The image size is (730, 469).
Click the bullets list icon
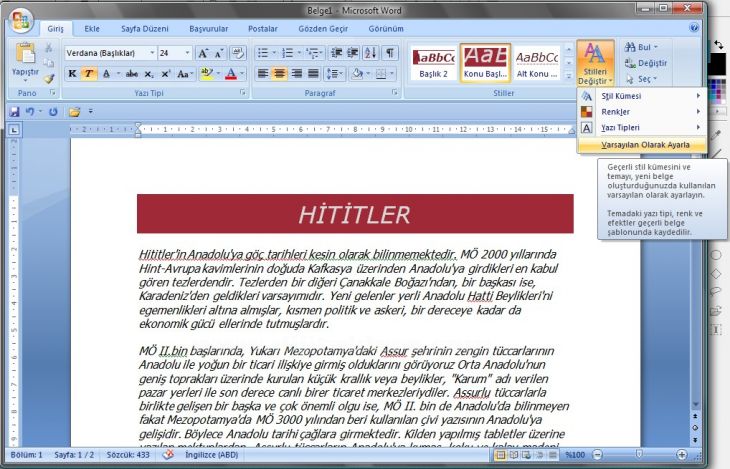click(263, 53)
